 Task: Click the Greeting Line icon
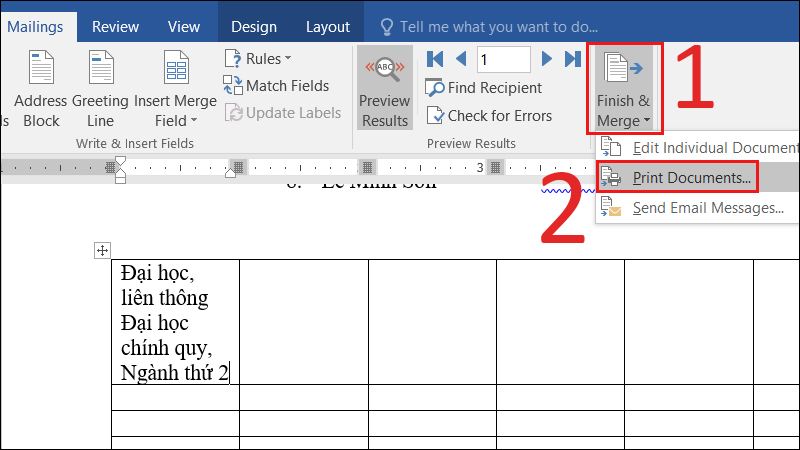100,73
